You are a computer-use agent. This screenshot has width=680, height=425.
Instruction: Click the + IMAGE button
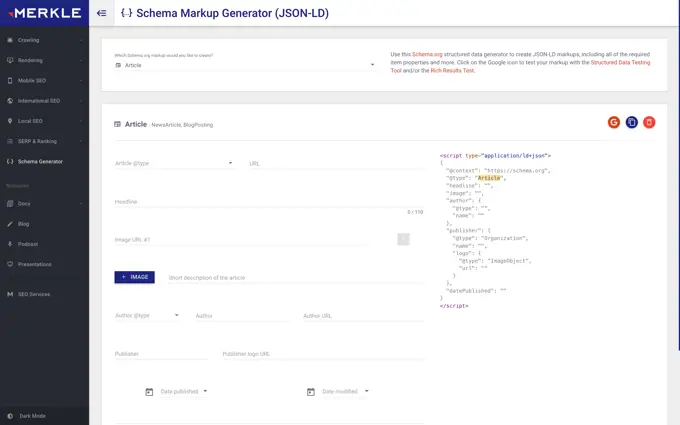134,277
